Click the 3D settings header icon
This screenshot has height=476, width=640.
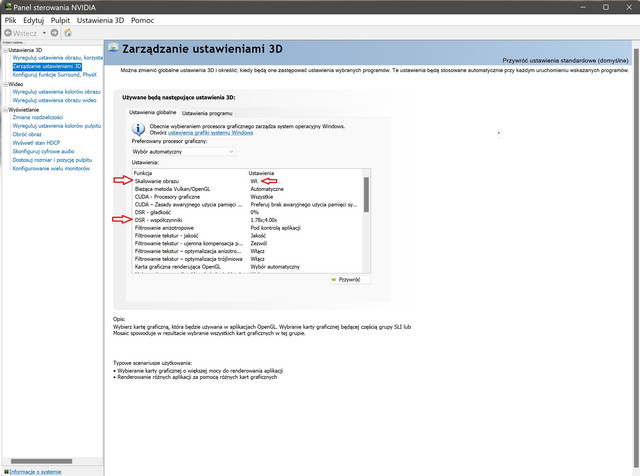[x=113, y=48]
